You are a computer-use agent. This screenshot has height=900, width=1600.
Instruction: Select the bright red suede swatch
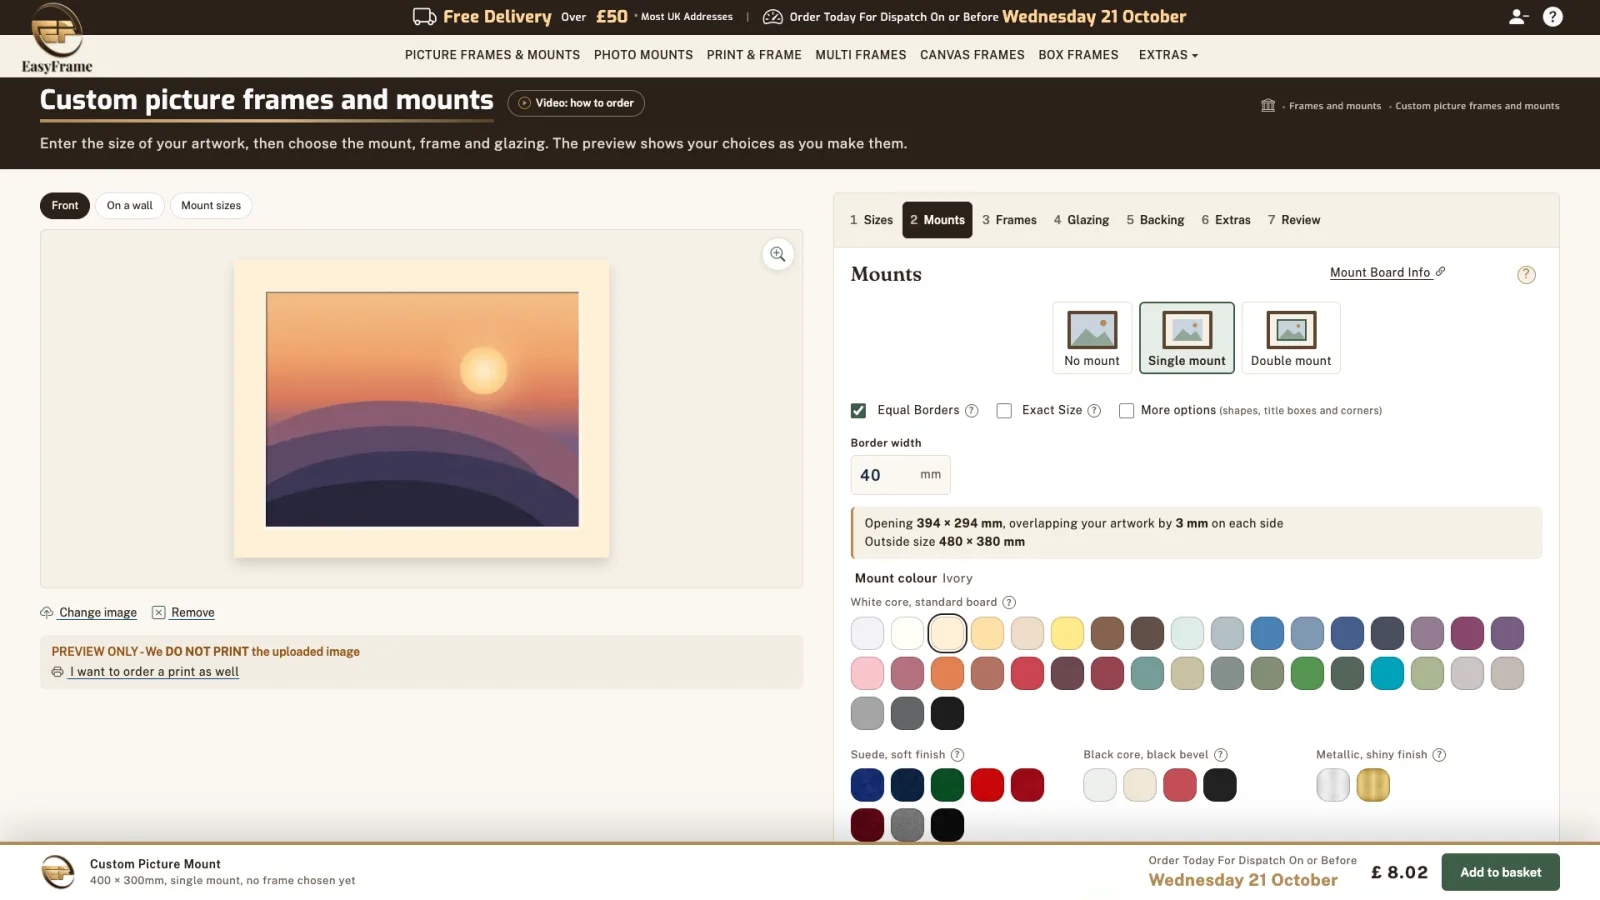coord(987,785)
